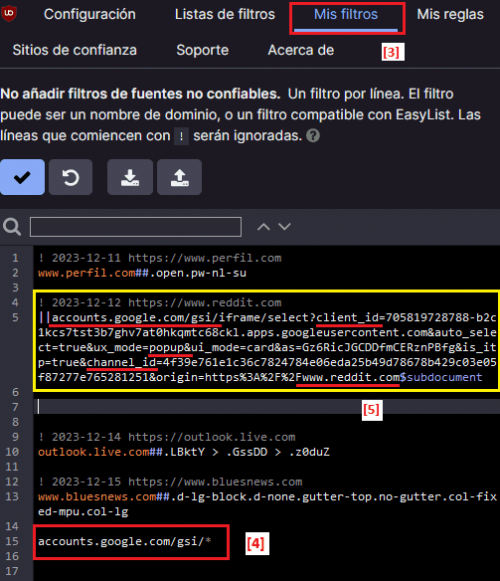Click the uBlock Origin shield logo
The image size is (500, 581).
coord(9,13)
